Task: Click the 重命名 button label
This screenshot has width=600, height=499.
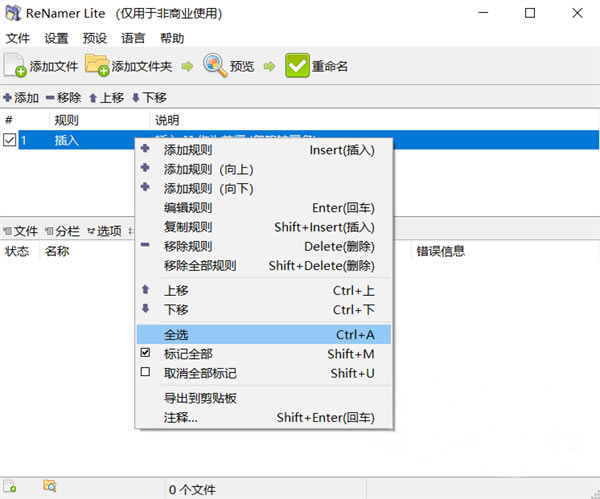Action: coord(330,67)
